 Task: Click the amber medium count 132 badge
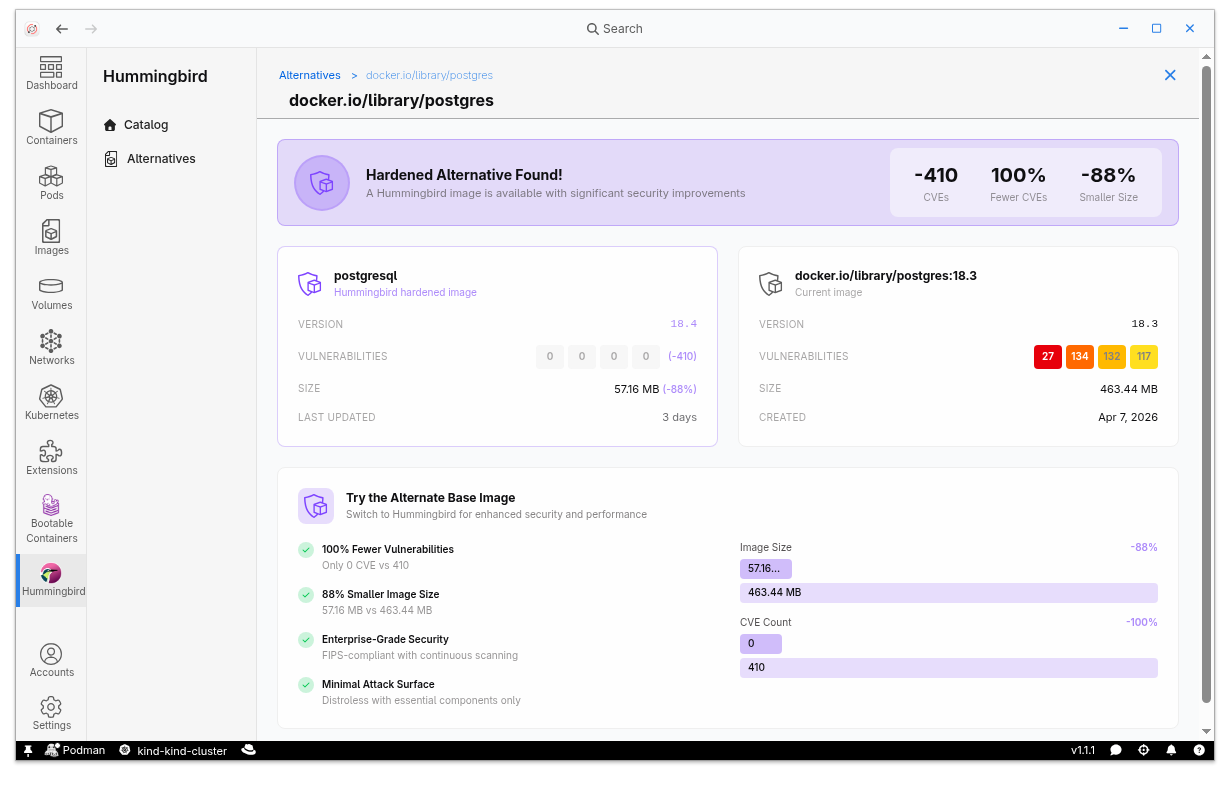pyautogui.click(x=1112, y=357)
